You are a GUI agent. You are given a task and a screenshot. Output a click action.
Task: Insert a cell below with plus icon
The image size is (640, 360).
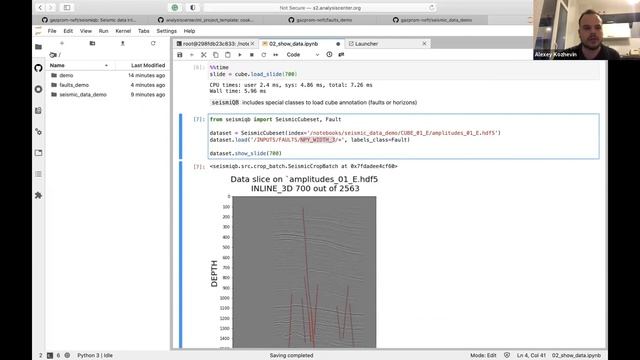pos(191,55)
